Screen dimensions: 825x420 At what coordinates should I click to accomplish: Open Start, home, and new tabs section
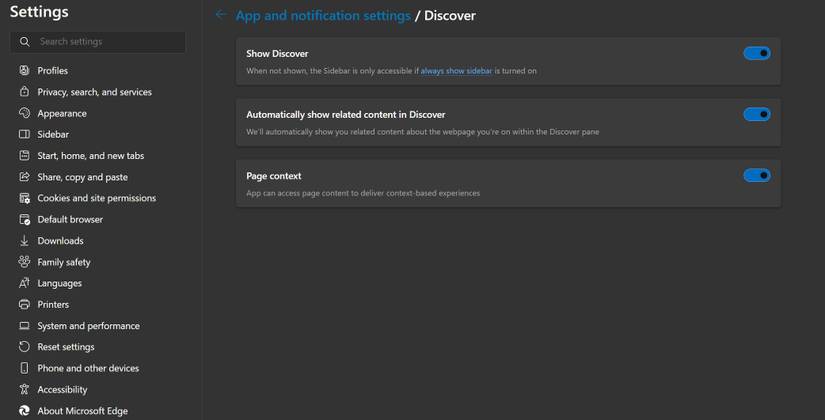90,156
